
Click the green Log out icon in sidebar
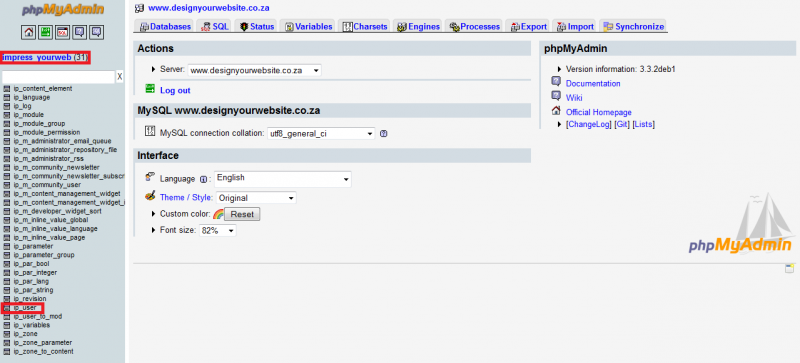46,32
